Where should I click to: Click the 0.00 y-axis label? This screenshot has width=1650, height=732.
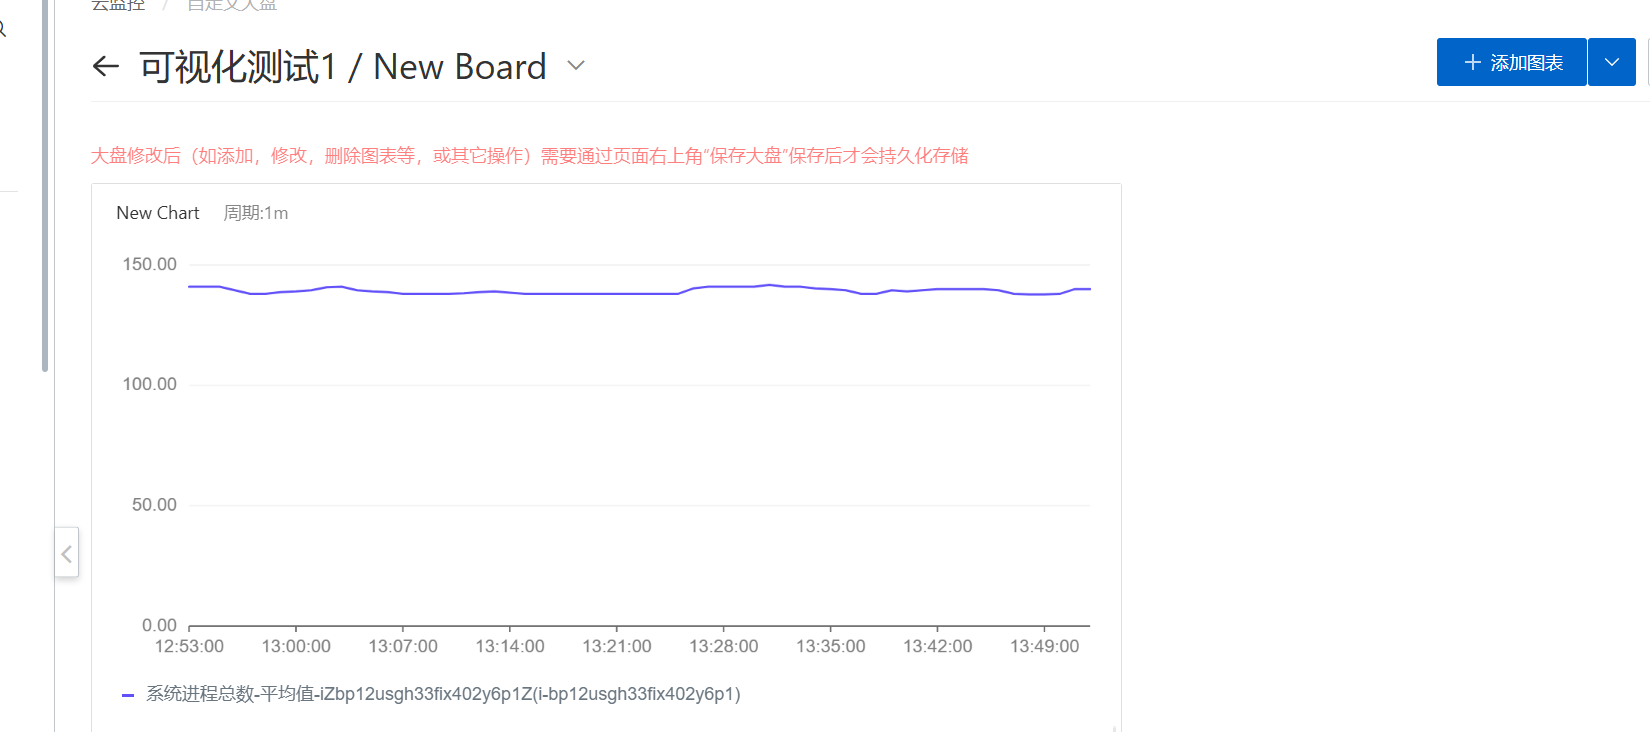click(159, 625)
